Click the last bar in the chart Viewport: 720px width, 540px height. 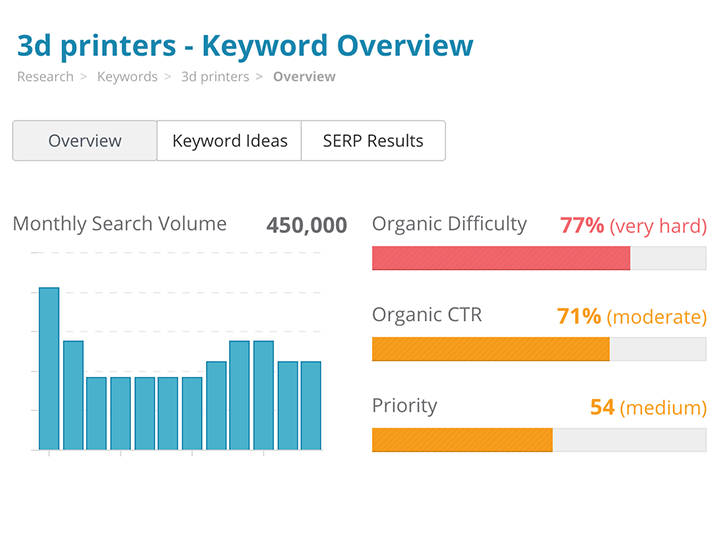pyautogui.click(x=311, y=405)
